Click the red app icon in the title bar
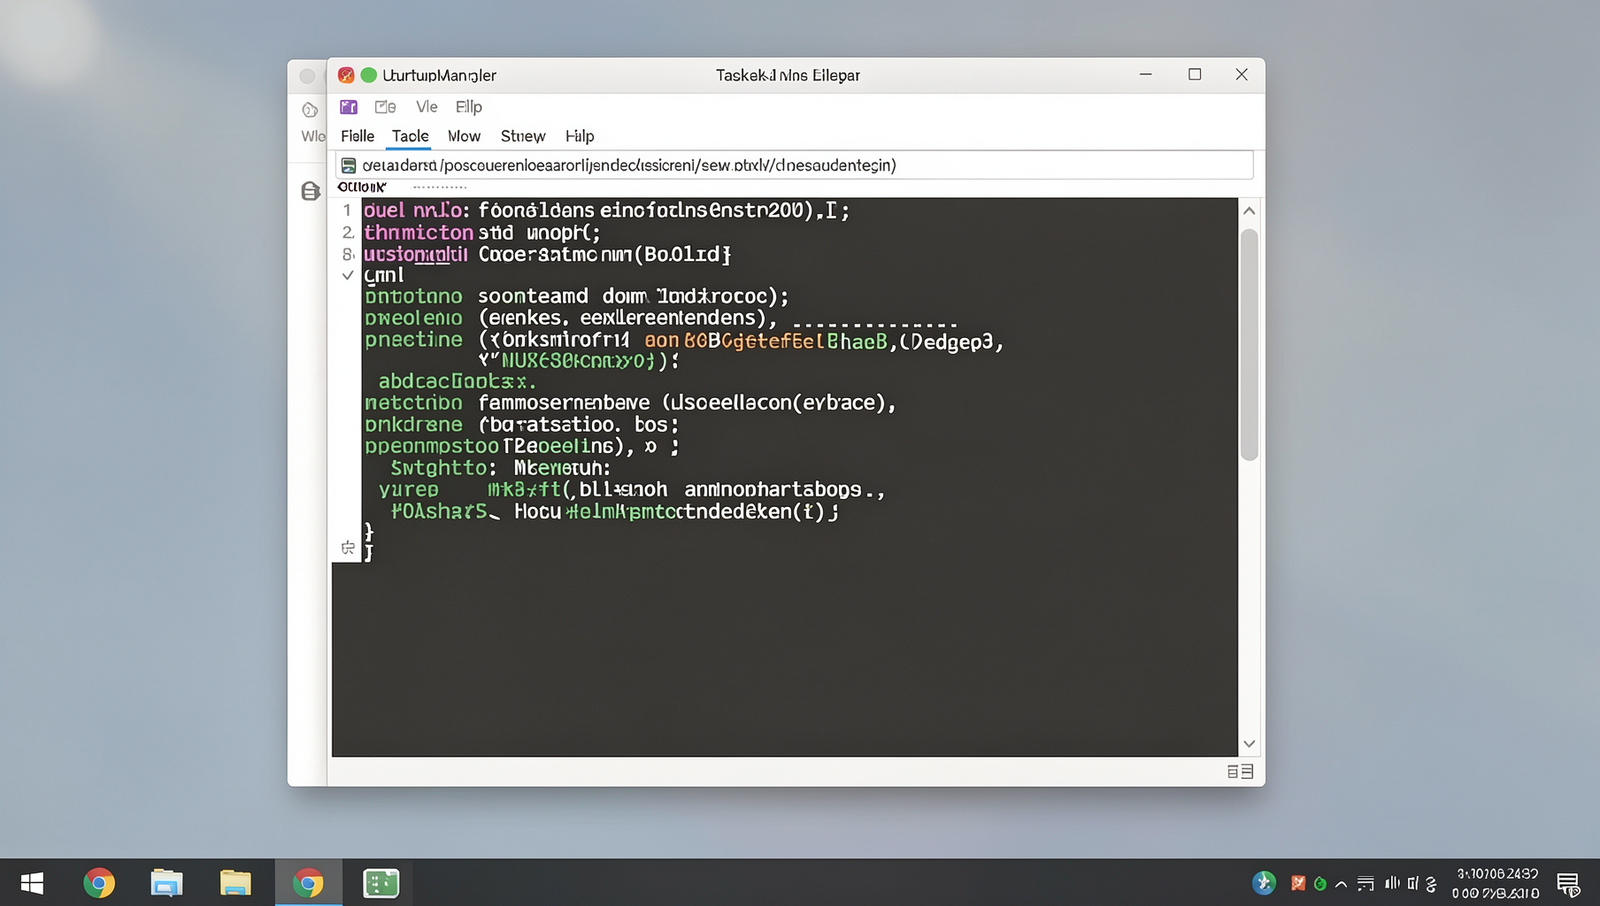This screenshot has height=906, width=1600. [x=346, y=75]
